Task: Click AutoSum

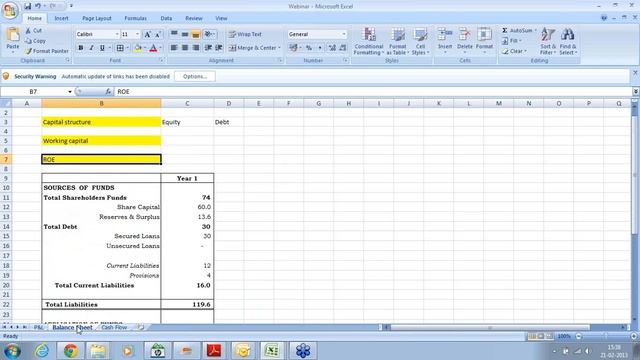Action: tap(517, 31)
